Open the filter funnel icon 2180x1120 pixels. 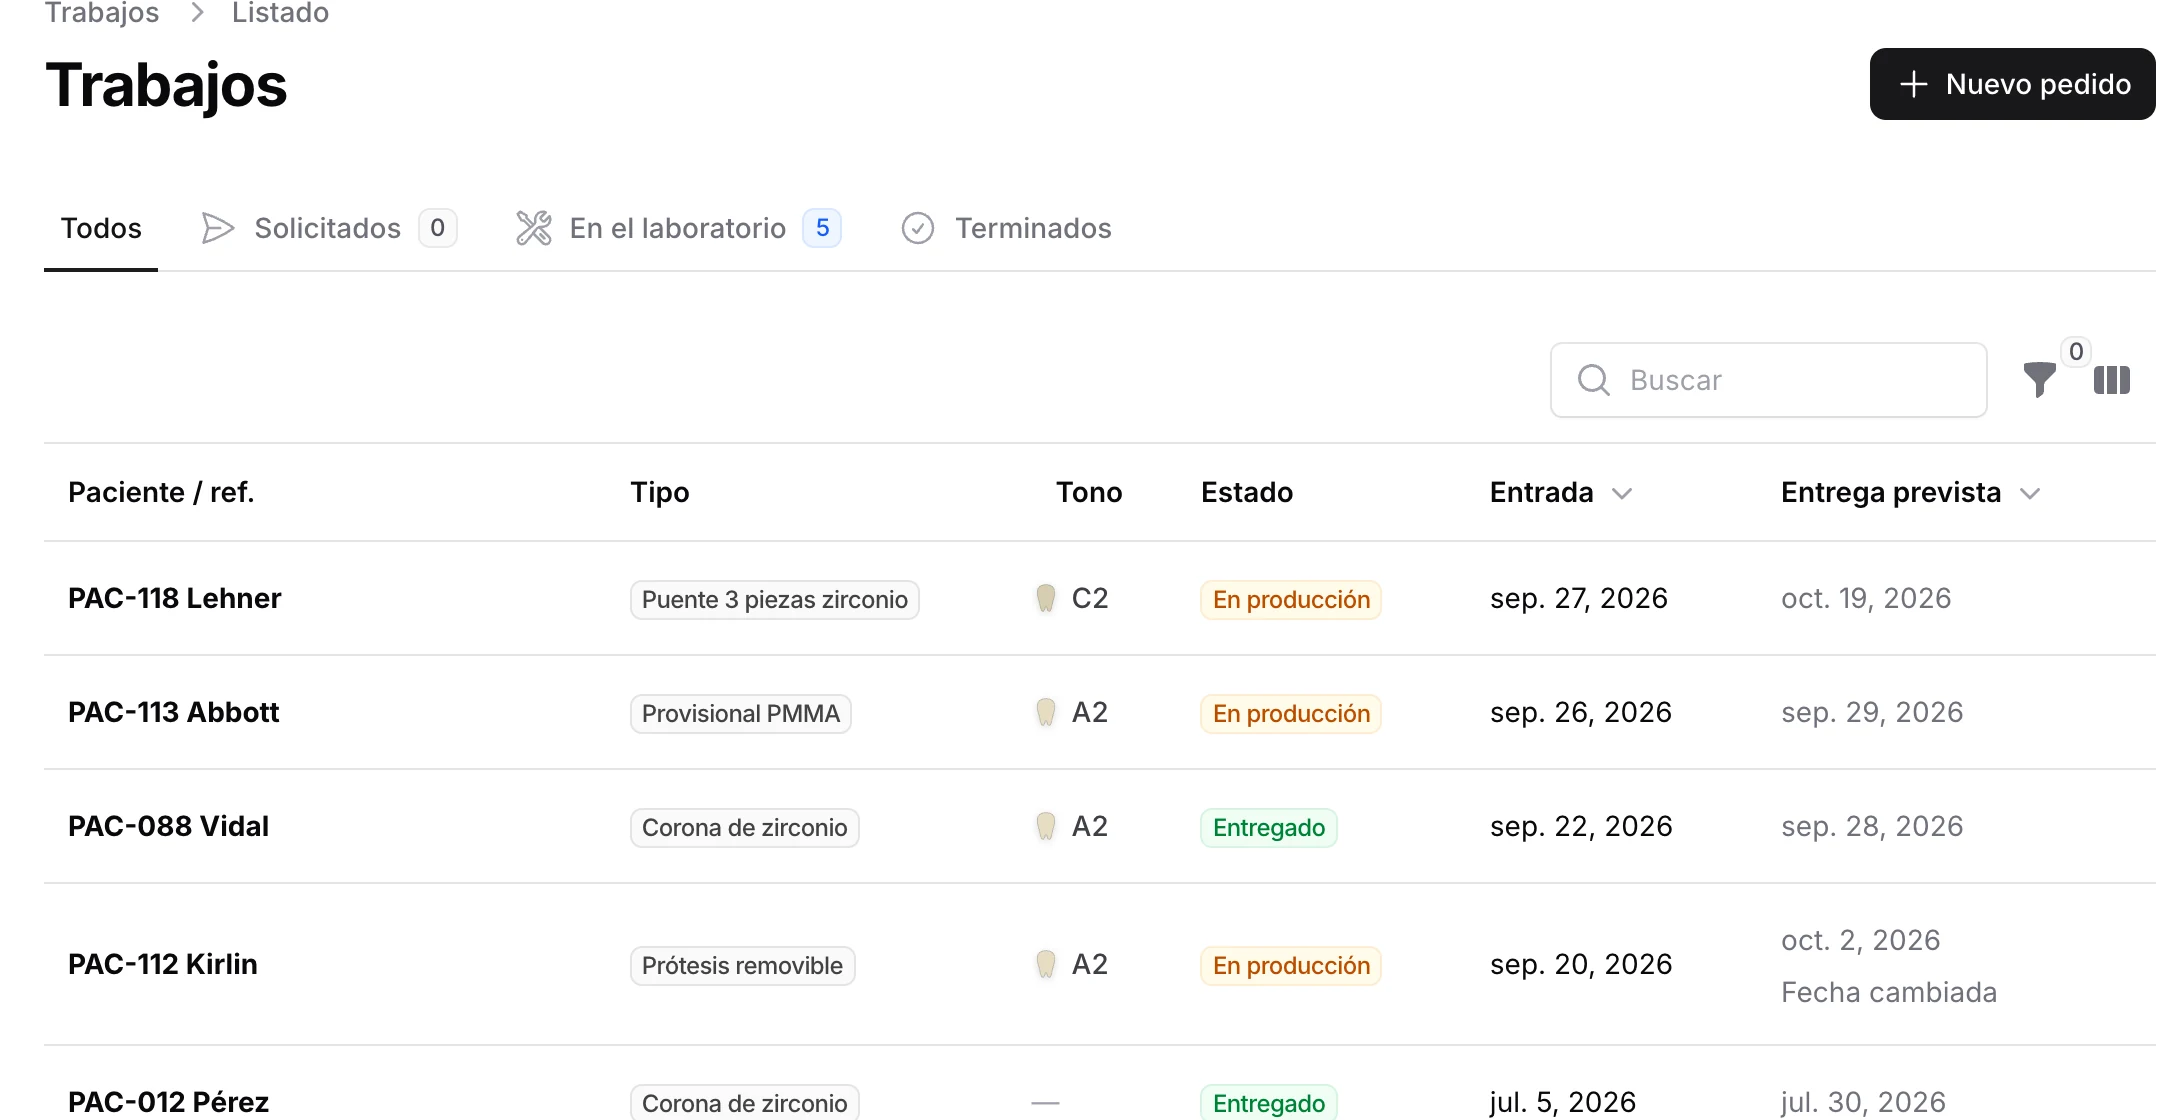click(x=2039, y=380)
